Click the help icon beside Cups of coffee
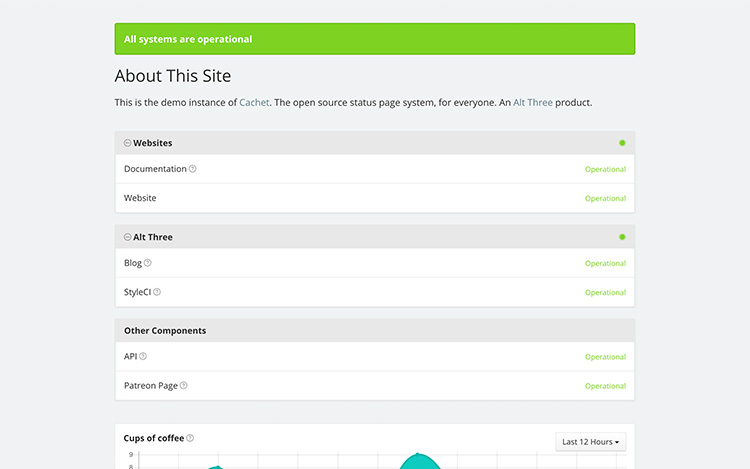750x469 pixels. tap(190, 438)
